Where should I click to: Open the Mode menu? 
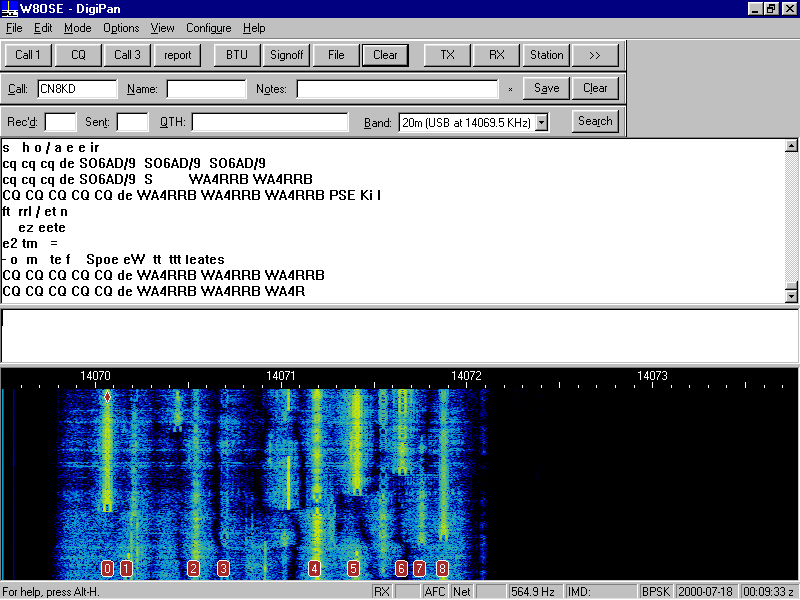pyautogui.click(x=77, y=28)
